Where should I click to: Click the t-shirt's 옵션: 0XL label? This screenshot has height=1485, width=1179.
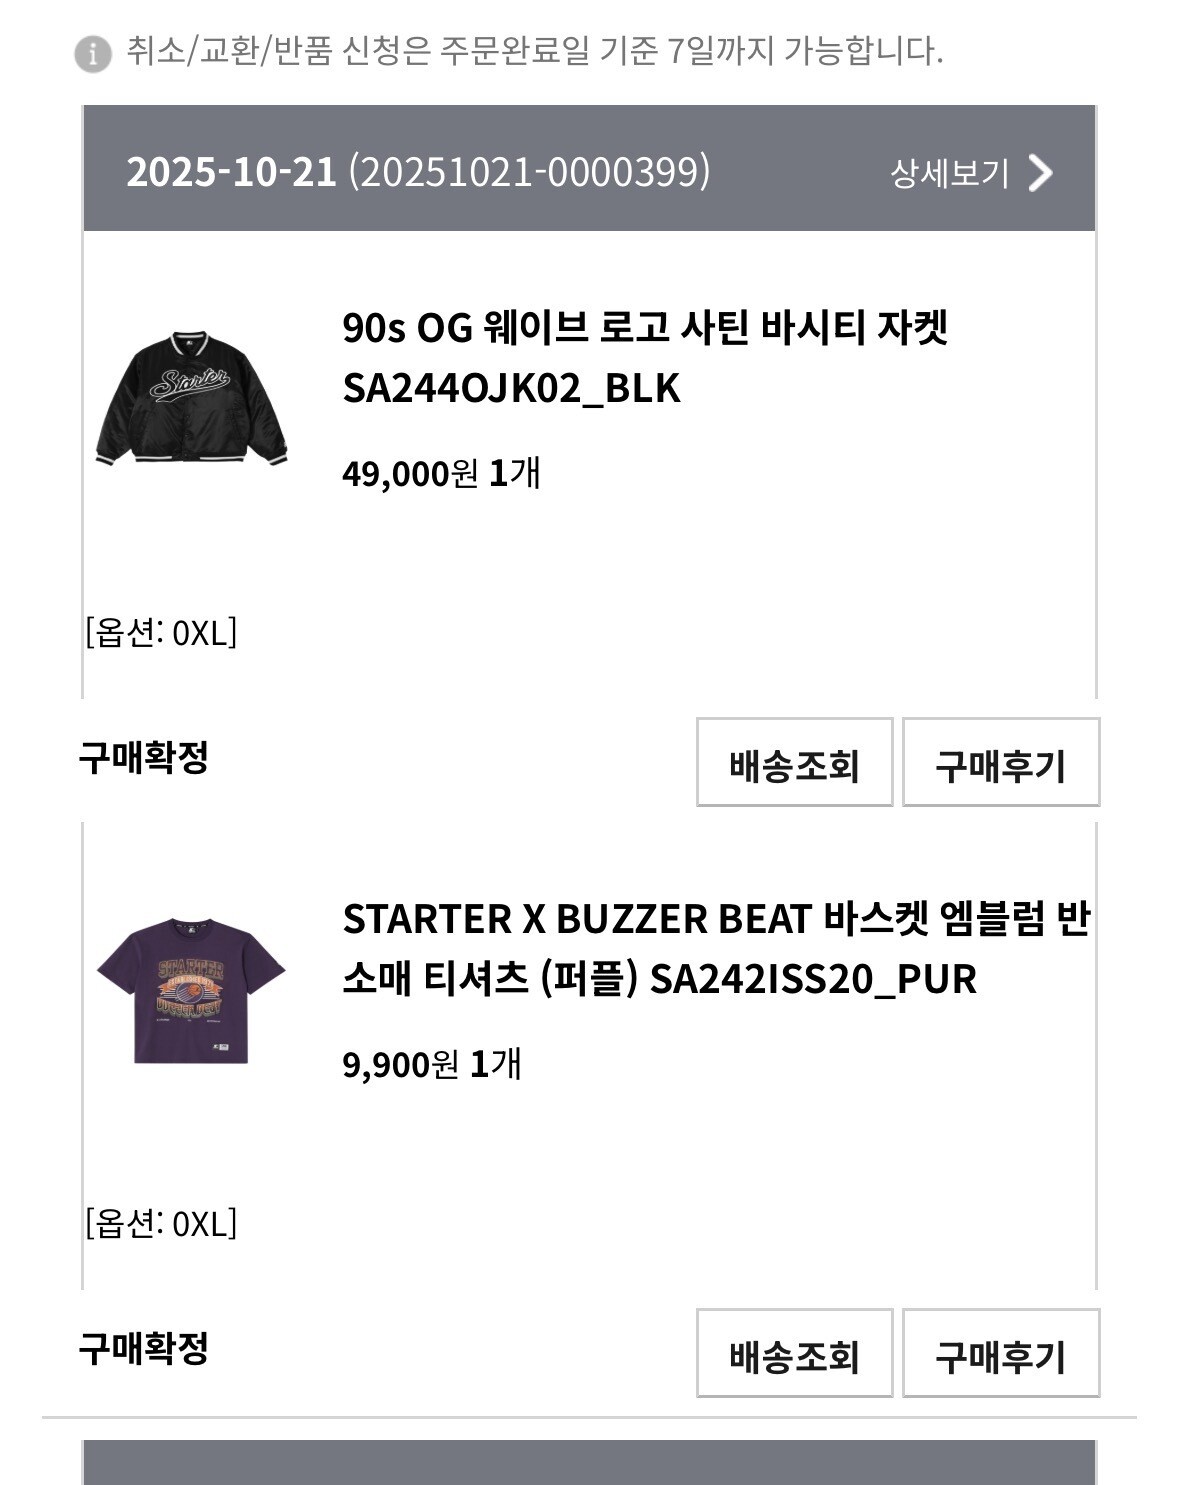coord(161,1223)
